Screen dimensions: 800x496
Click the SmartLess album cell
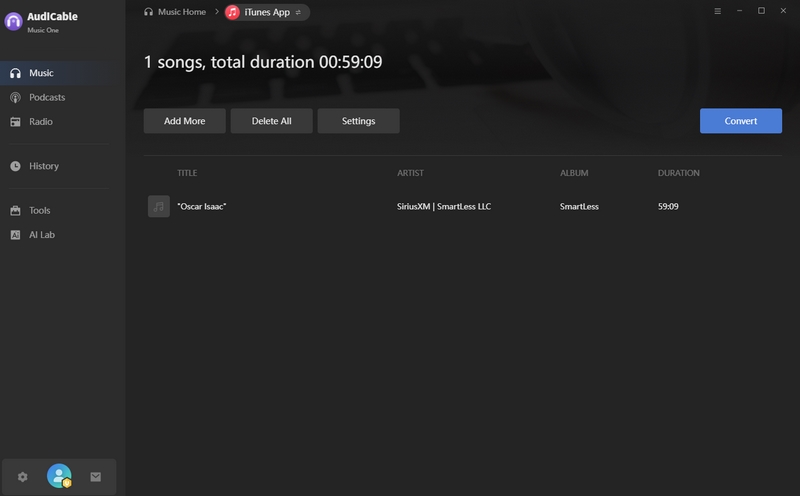click(579, 206)
